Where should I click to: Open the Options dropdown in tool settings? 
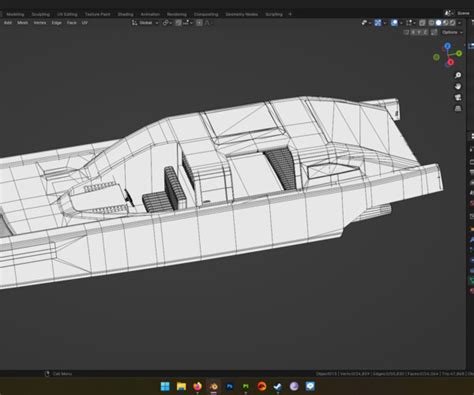pos(452,32)
